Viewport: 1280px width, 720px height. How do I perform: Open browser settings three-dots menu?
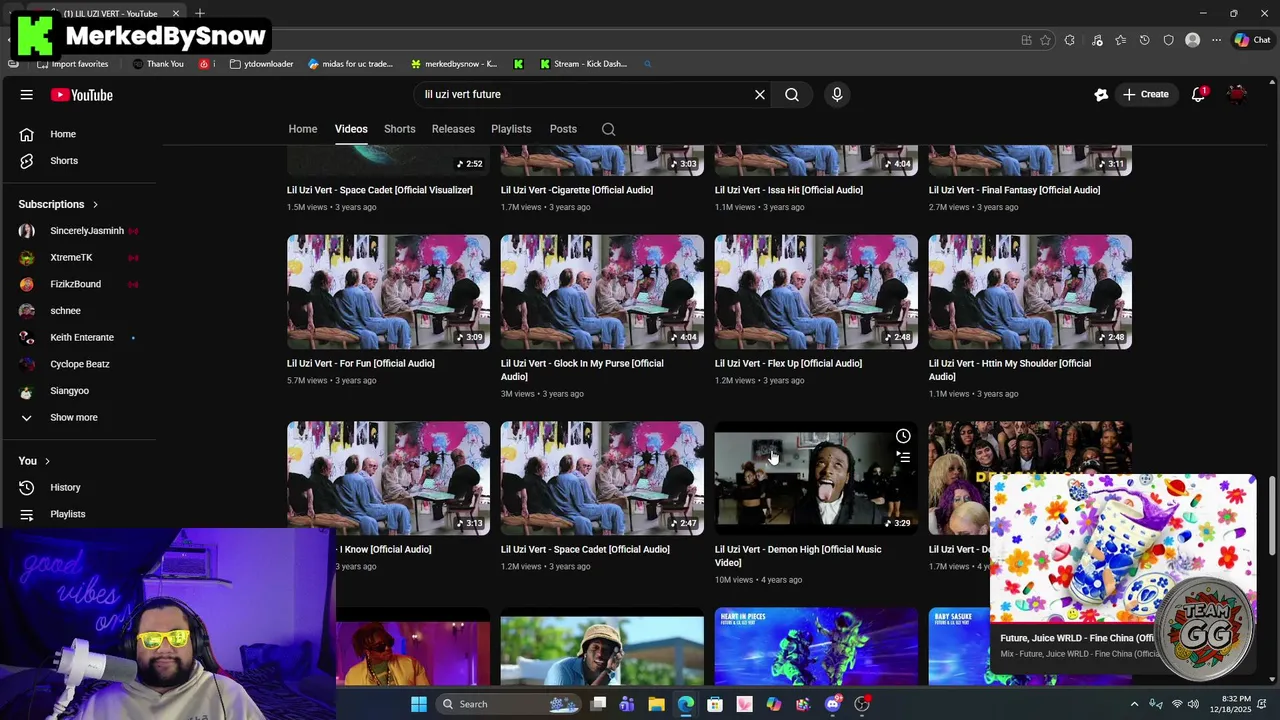point(1216,40)
